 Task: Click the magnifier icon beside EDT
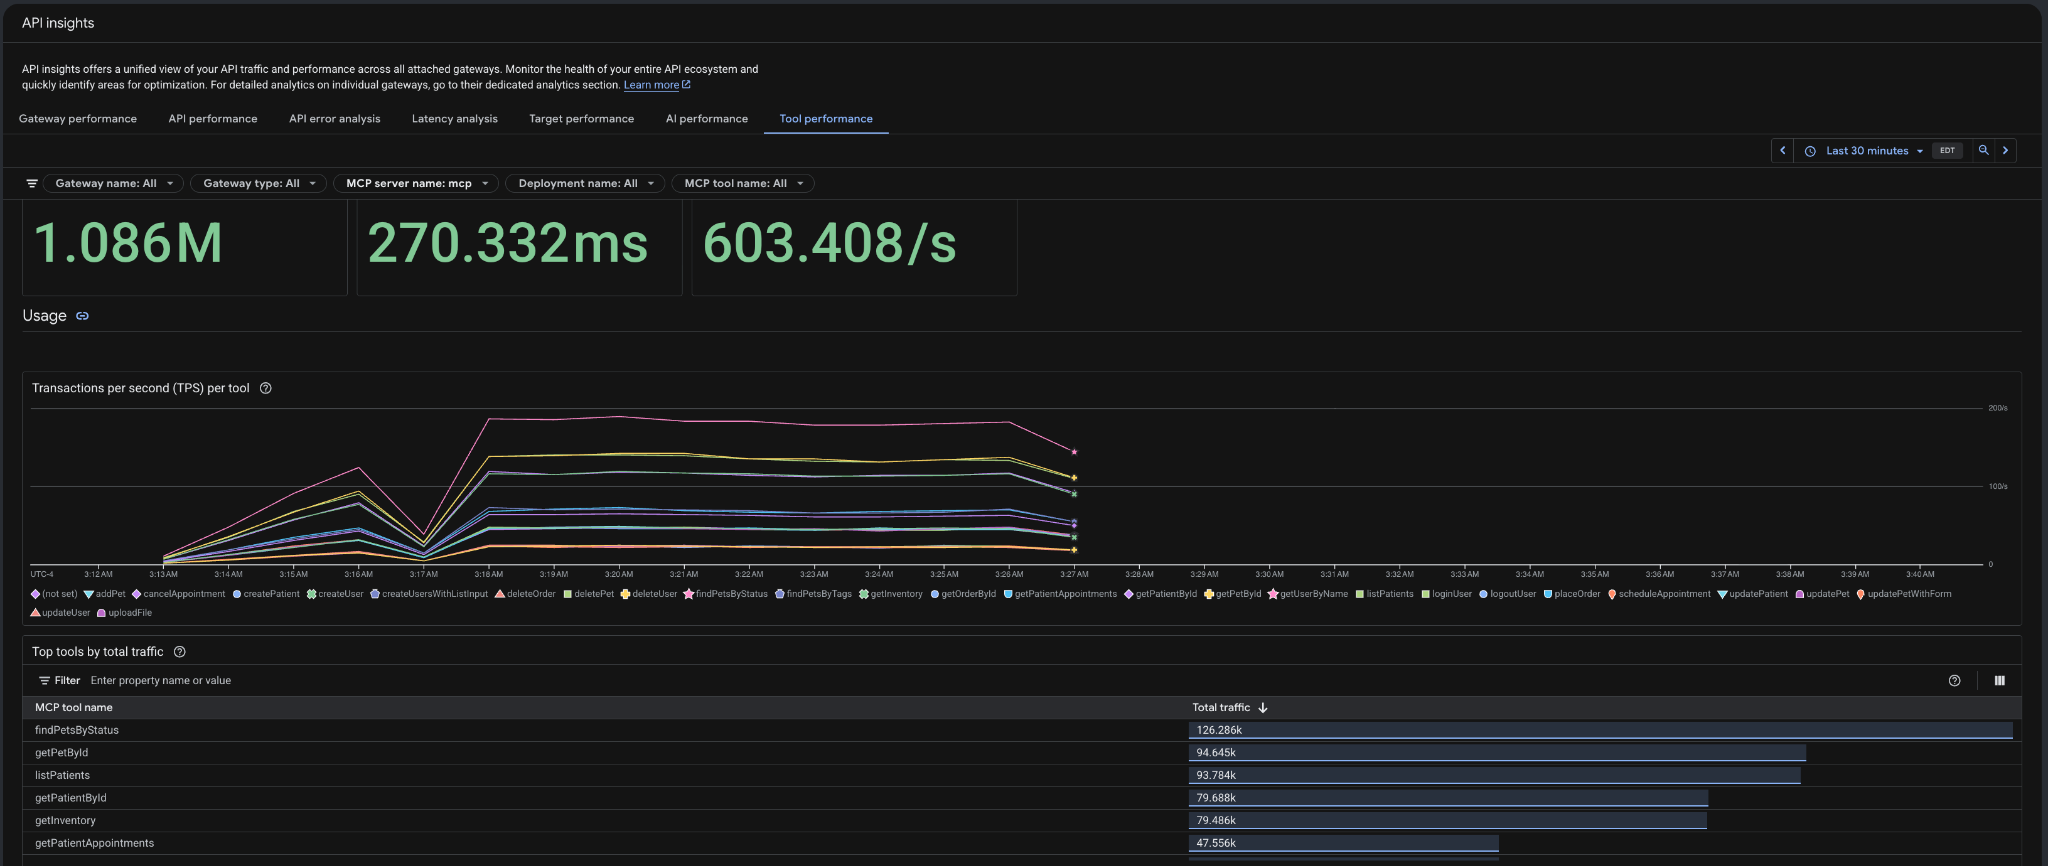click(x=1983, y=151)
